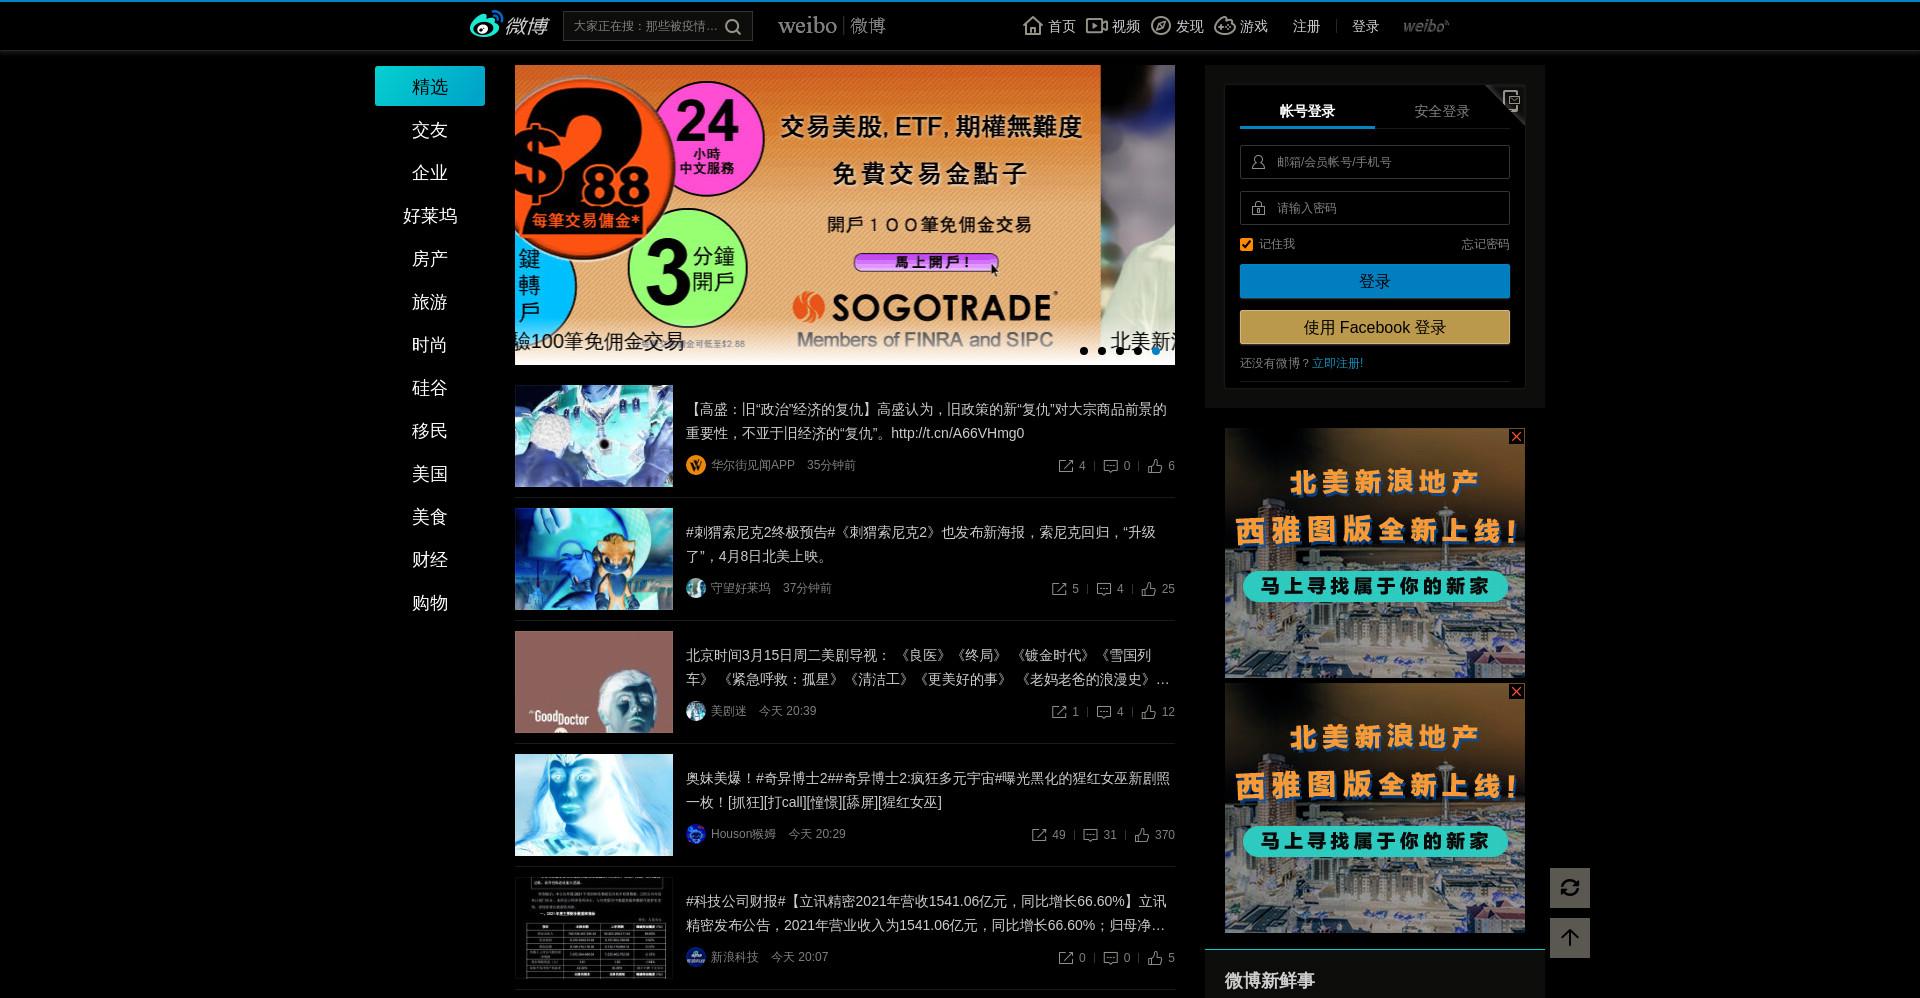Viewport: 1920px width, 998px height.
Task: Select 好莱坞 category
Action: (x=430, y=216)
